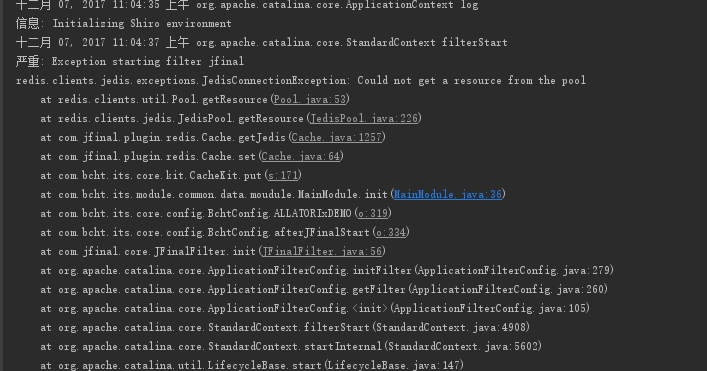Follow the Cache.java:1257 link
Viewport: 707px width, 371px height.
[337, 137]
